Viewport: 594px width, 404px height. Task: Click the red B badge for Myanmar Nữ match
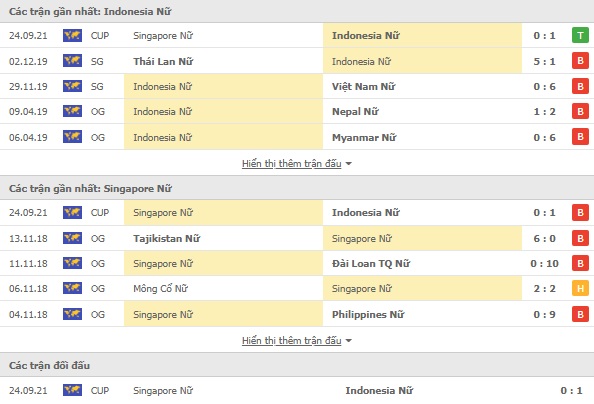(x=580, y=137)
